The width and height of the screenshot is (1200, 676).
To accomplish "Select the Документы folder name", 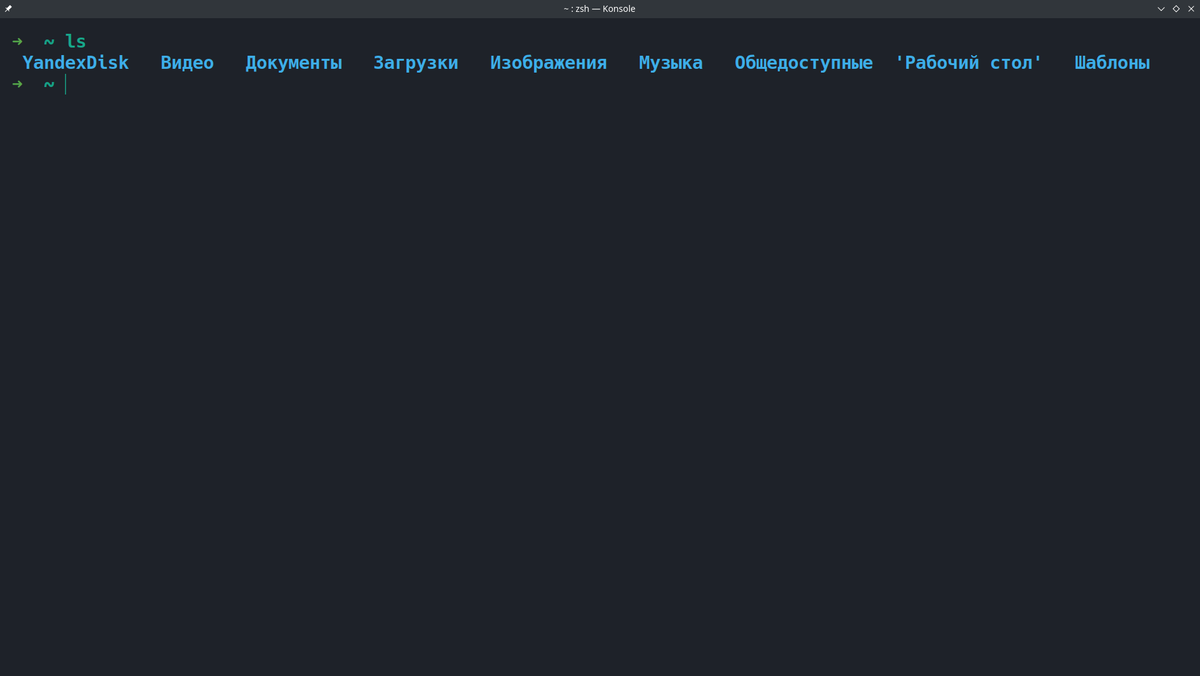I will click(294, 62).
